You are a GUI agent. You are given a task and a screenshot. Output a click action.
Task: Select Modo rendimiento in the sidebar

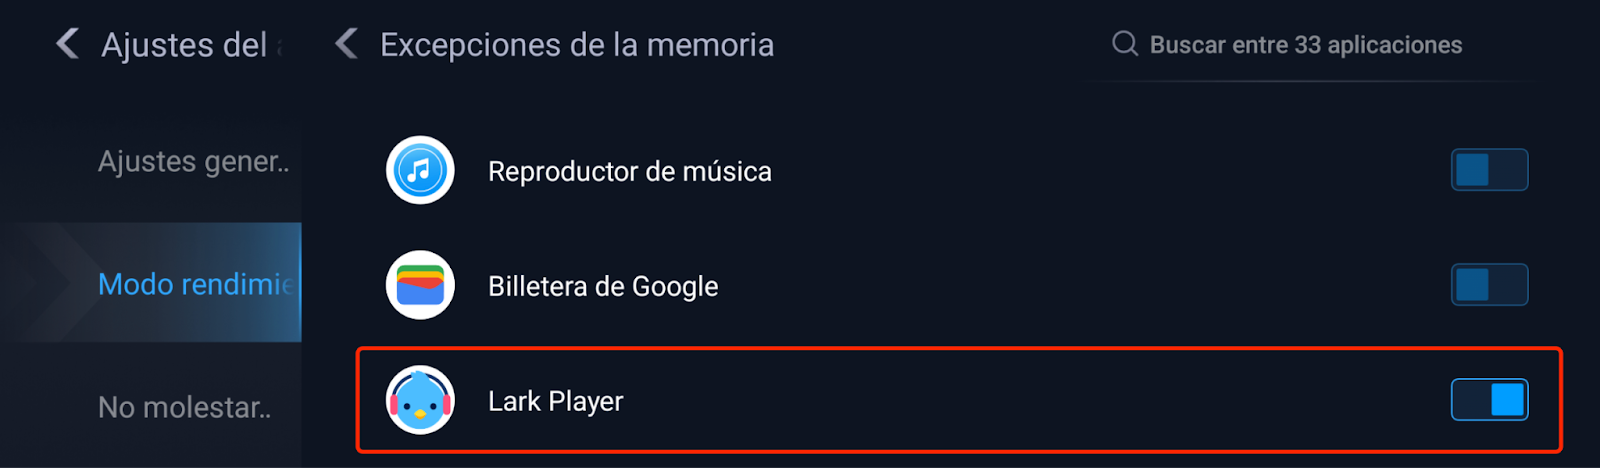coord(195,284)
